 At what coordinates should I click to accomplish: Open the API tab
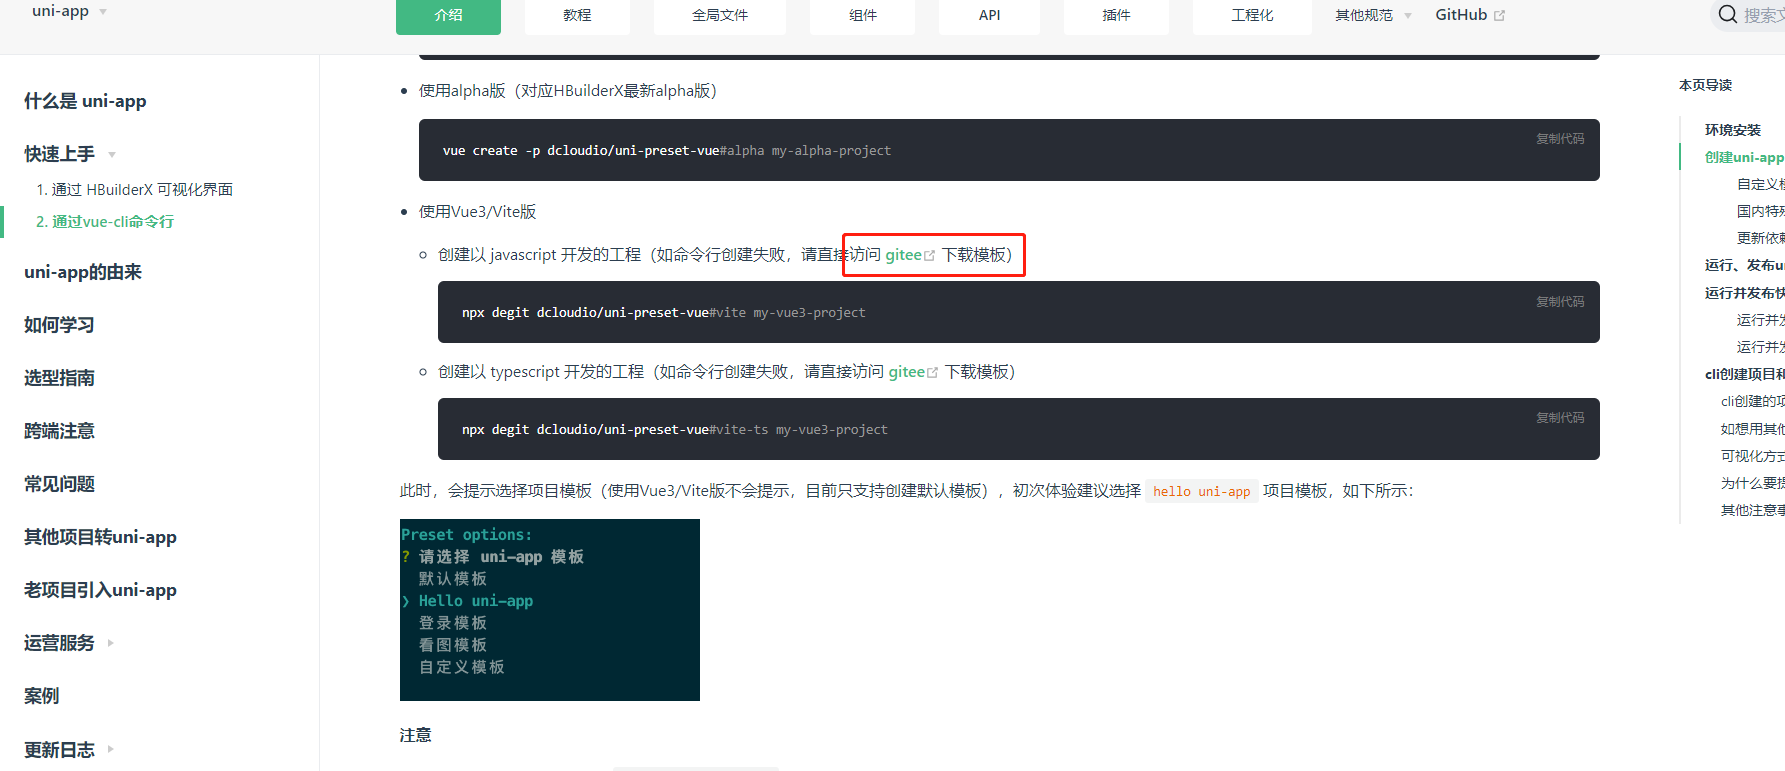click(x=989, y=15)
